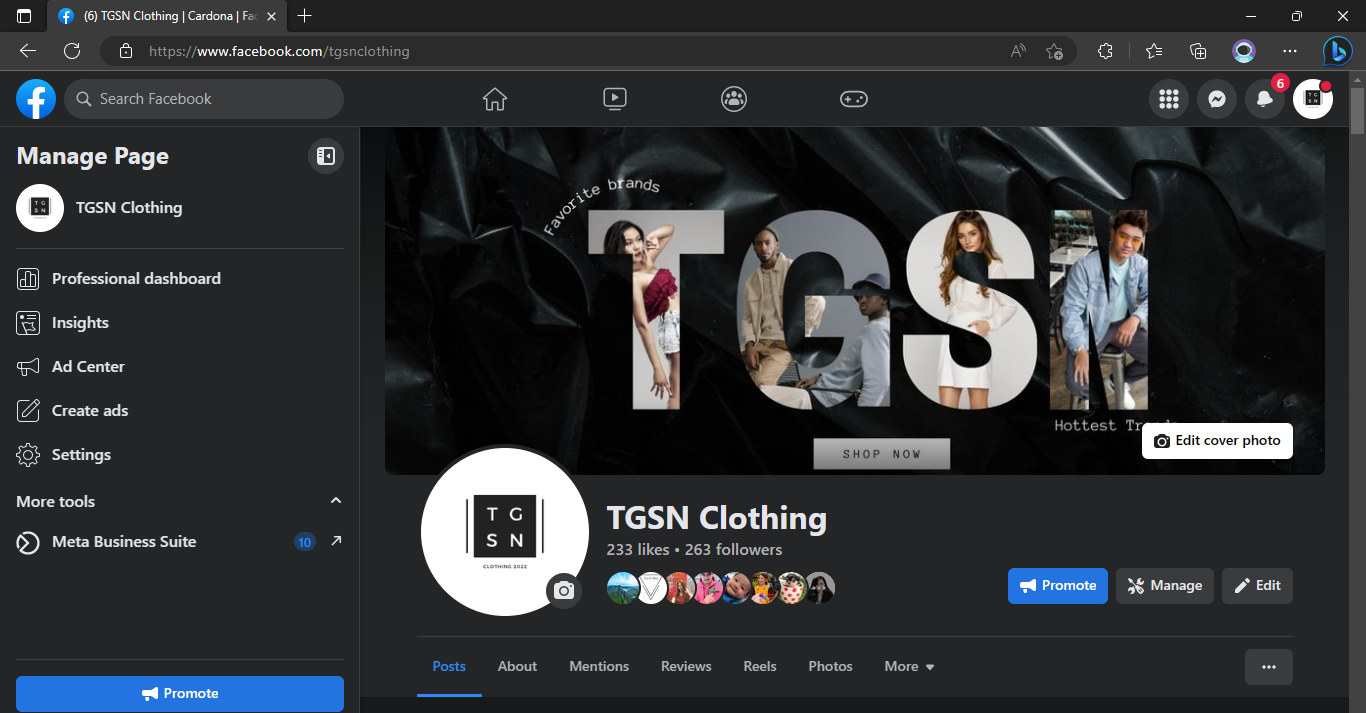Image resolution: width=1366 pixels, height=713 pixels.
Task: Open the Bing sidebar icon
Action: (1338, 51)
